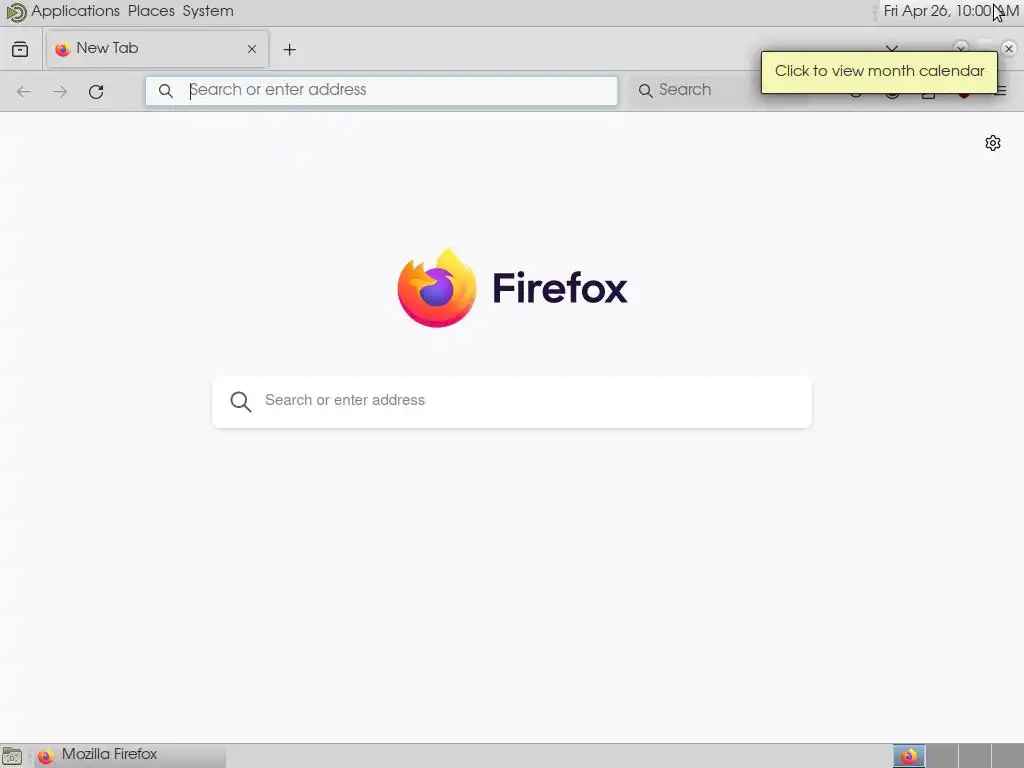The image size is (1024, 768).
Task: Click the magnifier icon in the toolbar Search box
Action: point(645,91)
